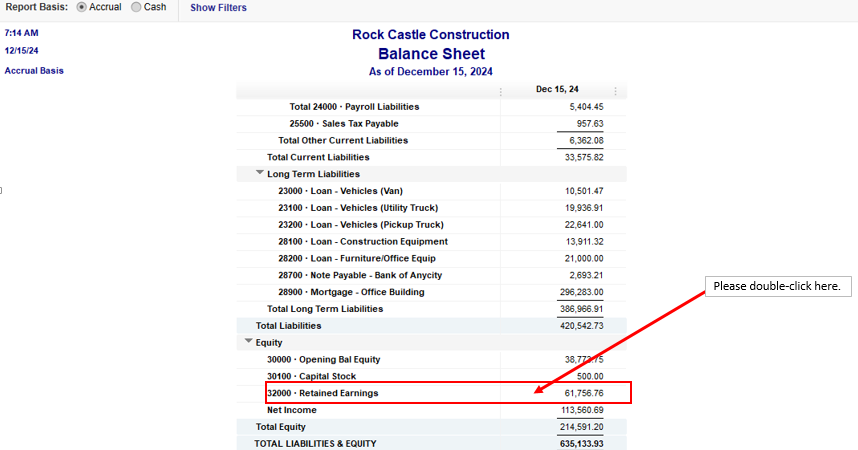Click Total Current Liabilities label
Image resolution: width=858 pixels, height=450 pixels.
[318, 157]
